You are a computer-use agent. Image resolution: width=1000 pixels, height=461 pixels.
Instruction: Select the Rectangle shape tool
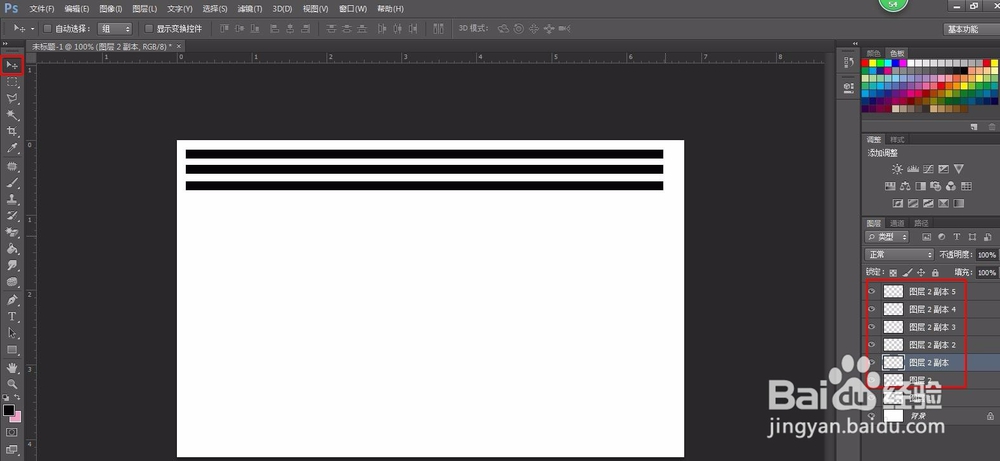click(12, 350)
